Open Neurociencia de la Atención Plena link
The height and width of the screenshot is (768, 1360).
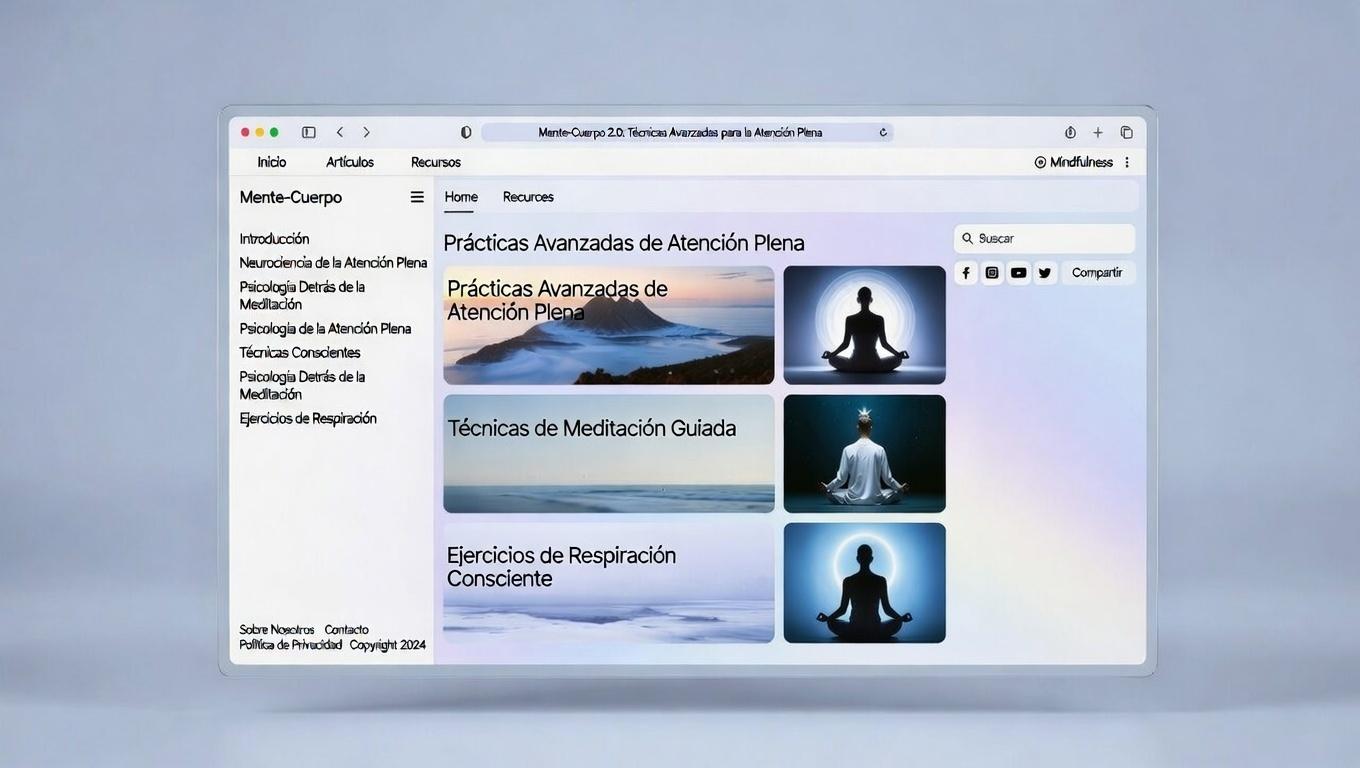[x=333, y=263]
